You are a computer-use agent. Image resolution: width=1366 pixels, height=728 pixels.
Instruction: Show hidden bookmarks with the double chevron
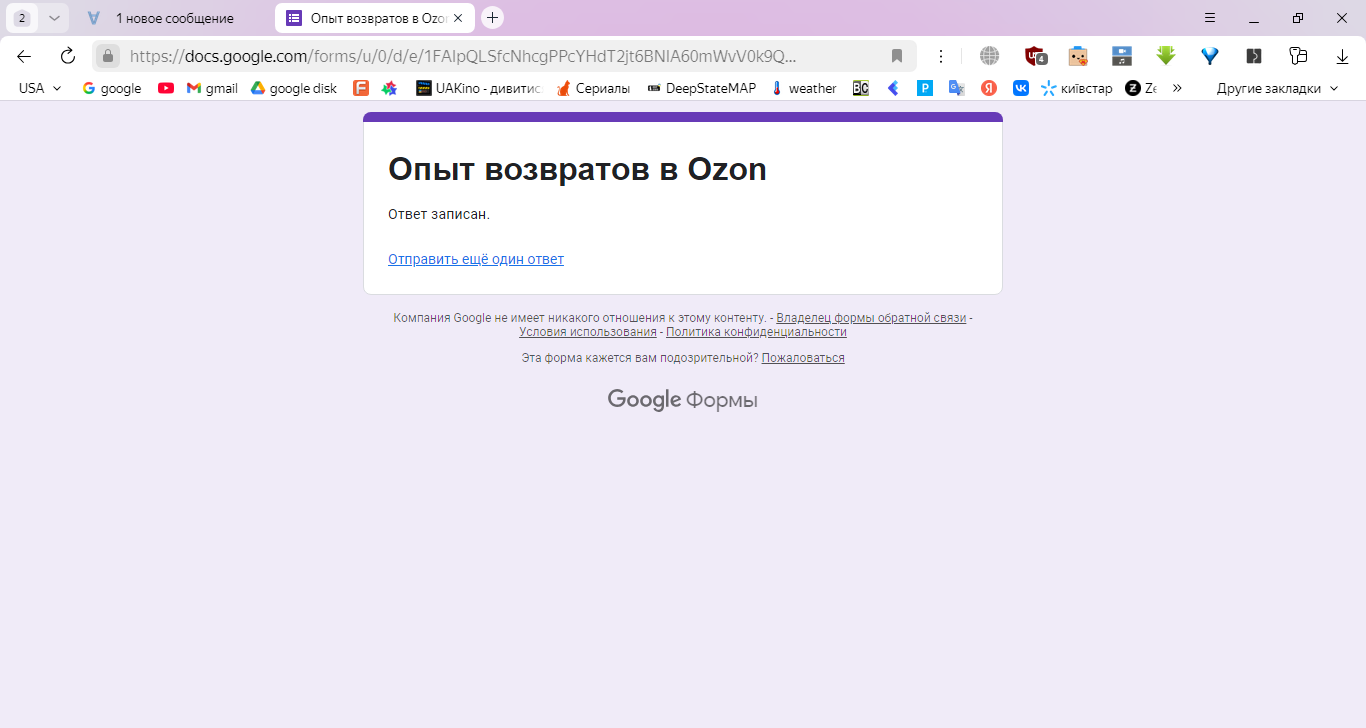point(1177,88)
